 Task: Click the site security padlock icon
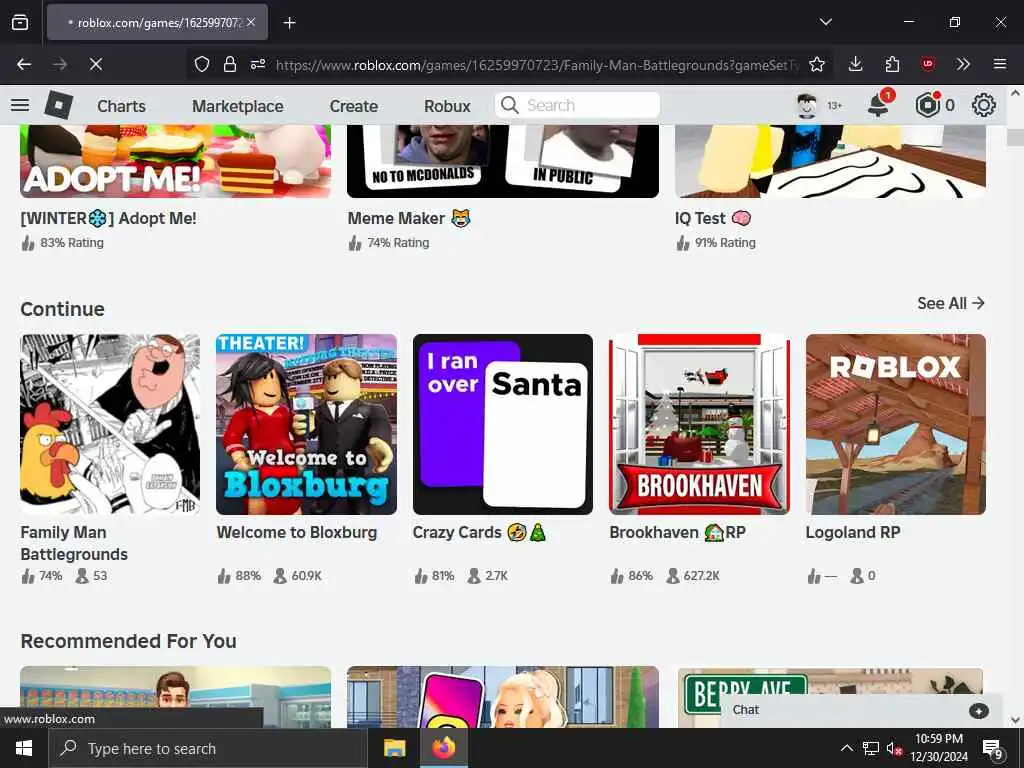tap(230, 64)
